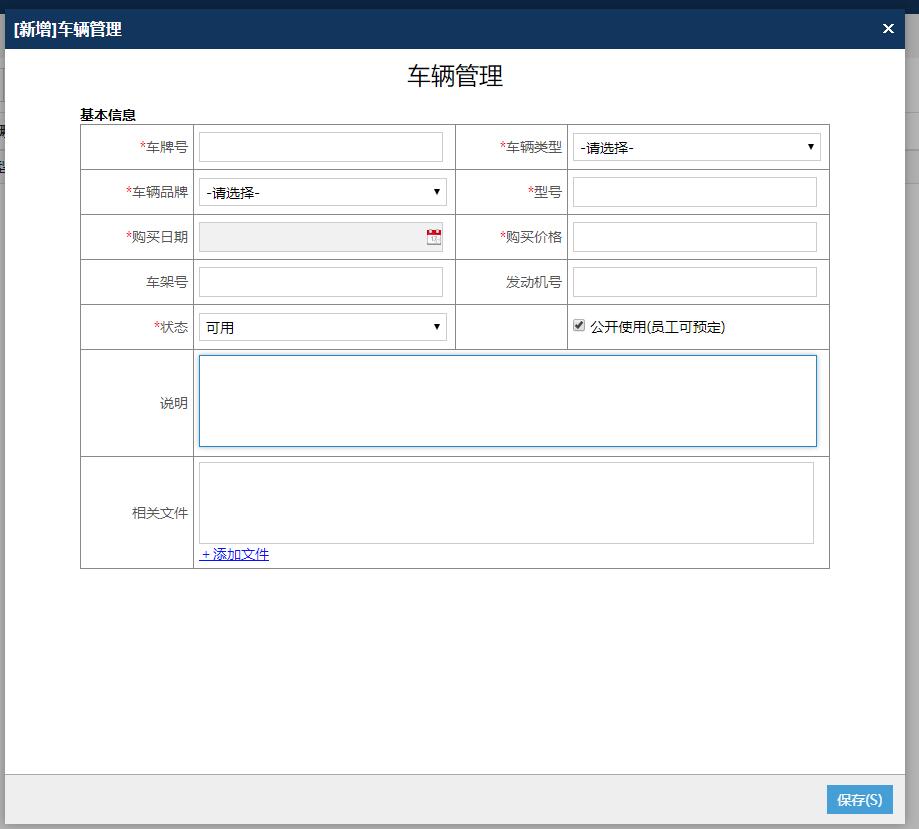Click the *车牌号 field label

pyautogui.click(x=164, y=147)
